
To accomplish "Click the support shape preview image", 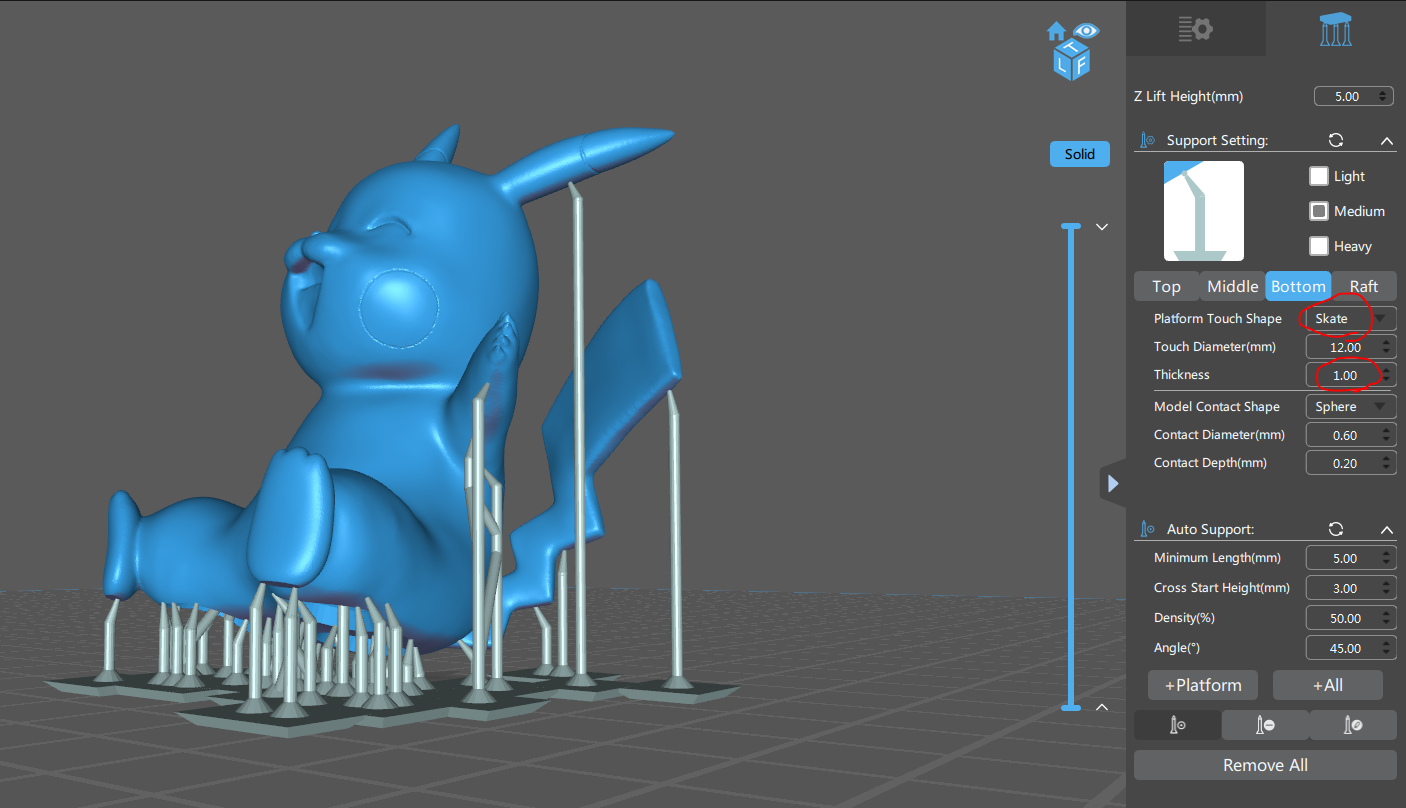I will click(x=1204, y=211).
